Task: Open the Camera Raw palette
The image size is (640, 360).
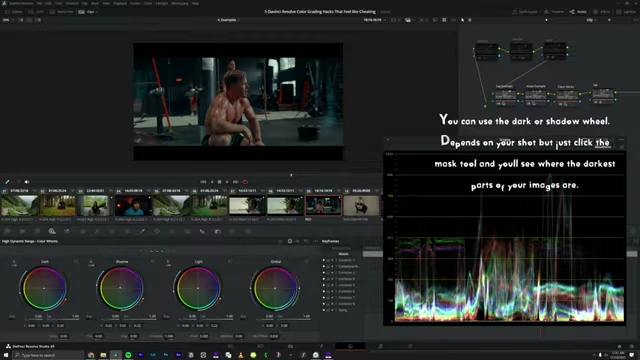Action: pyautogui.click(x=7, y=231)
